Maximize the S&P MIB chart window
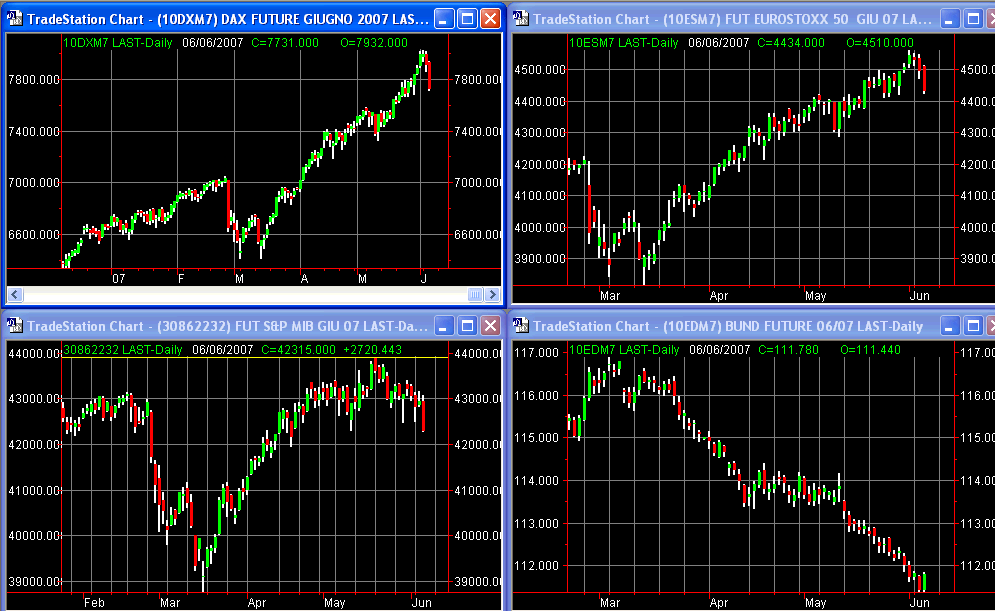The height and width of the screenshot is (611, 995). [467, 326]
